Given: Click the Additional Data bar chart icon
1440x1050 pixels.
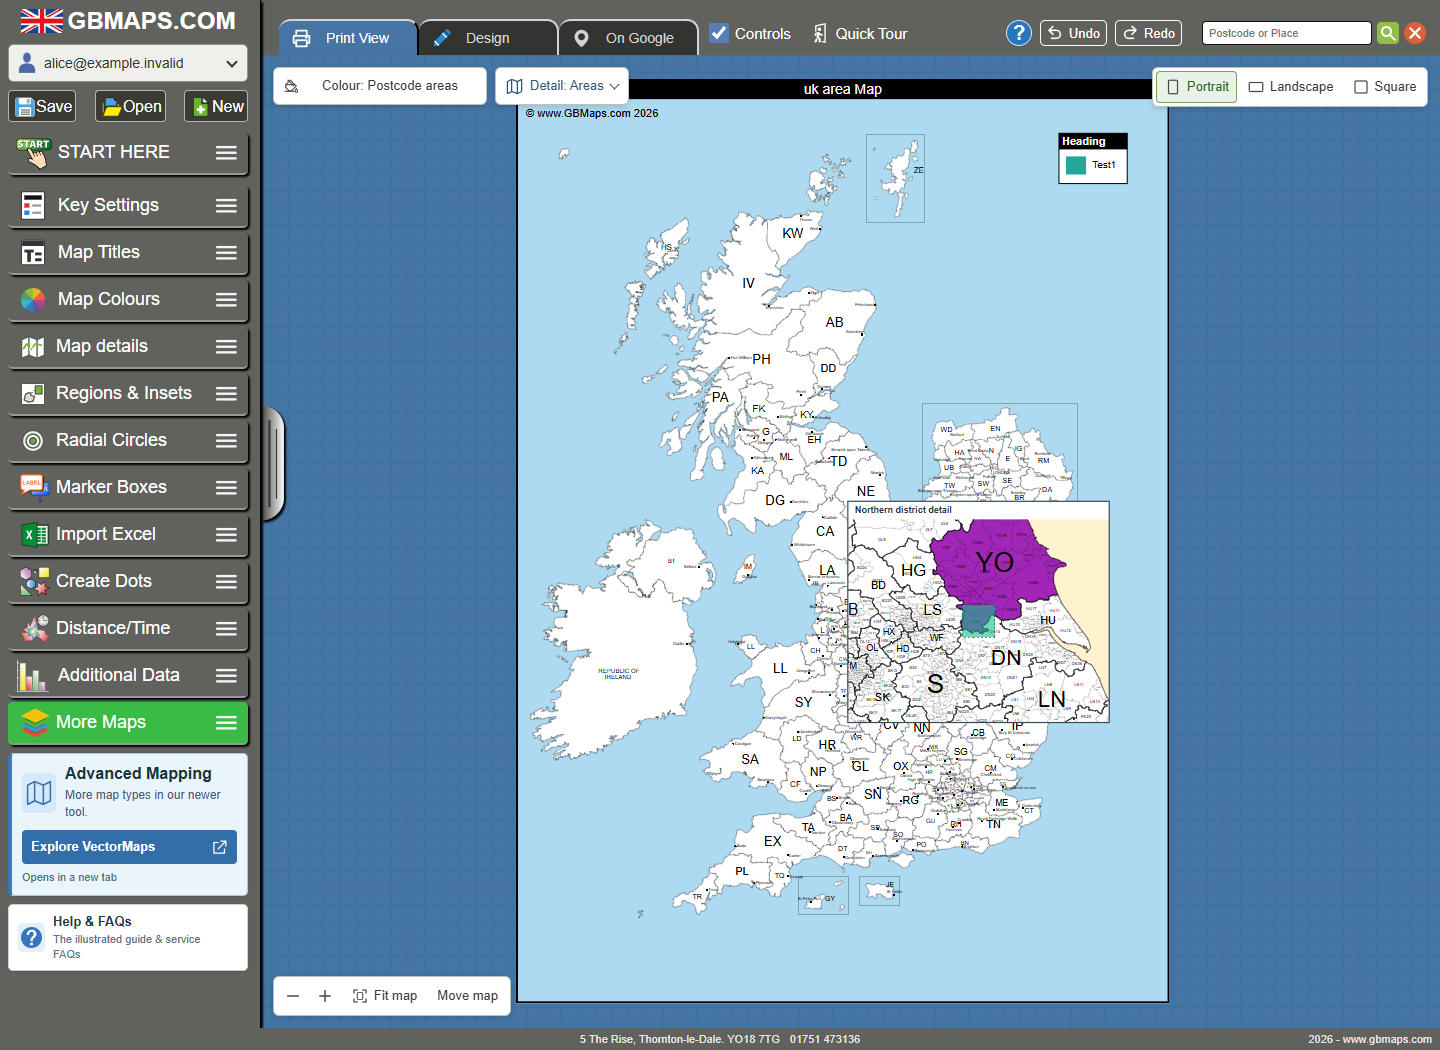Looking at the screenshot, I should click(32, 677).
